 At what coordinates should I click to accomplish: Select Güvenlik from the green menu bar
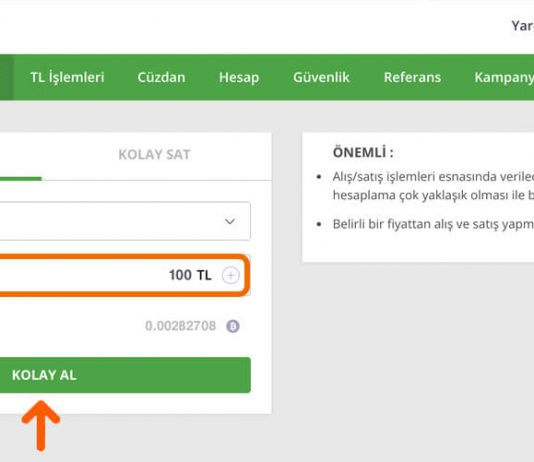point(321,77)
